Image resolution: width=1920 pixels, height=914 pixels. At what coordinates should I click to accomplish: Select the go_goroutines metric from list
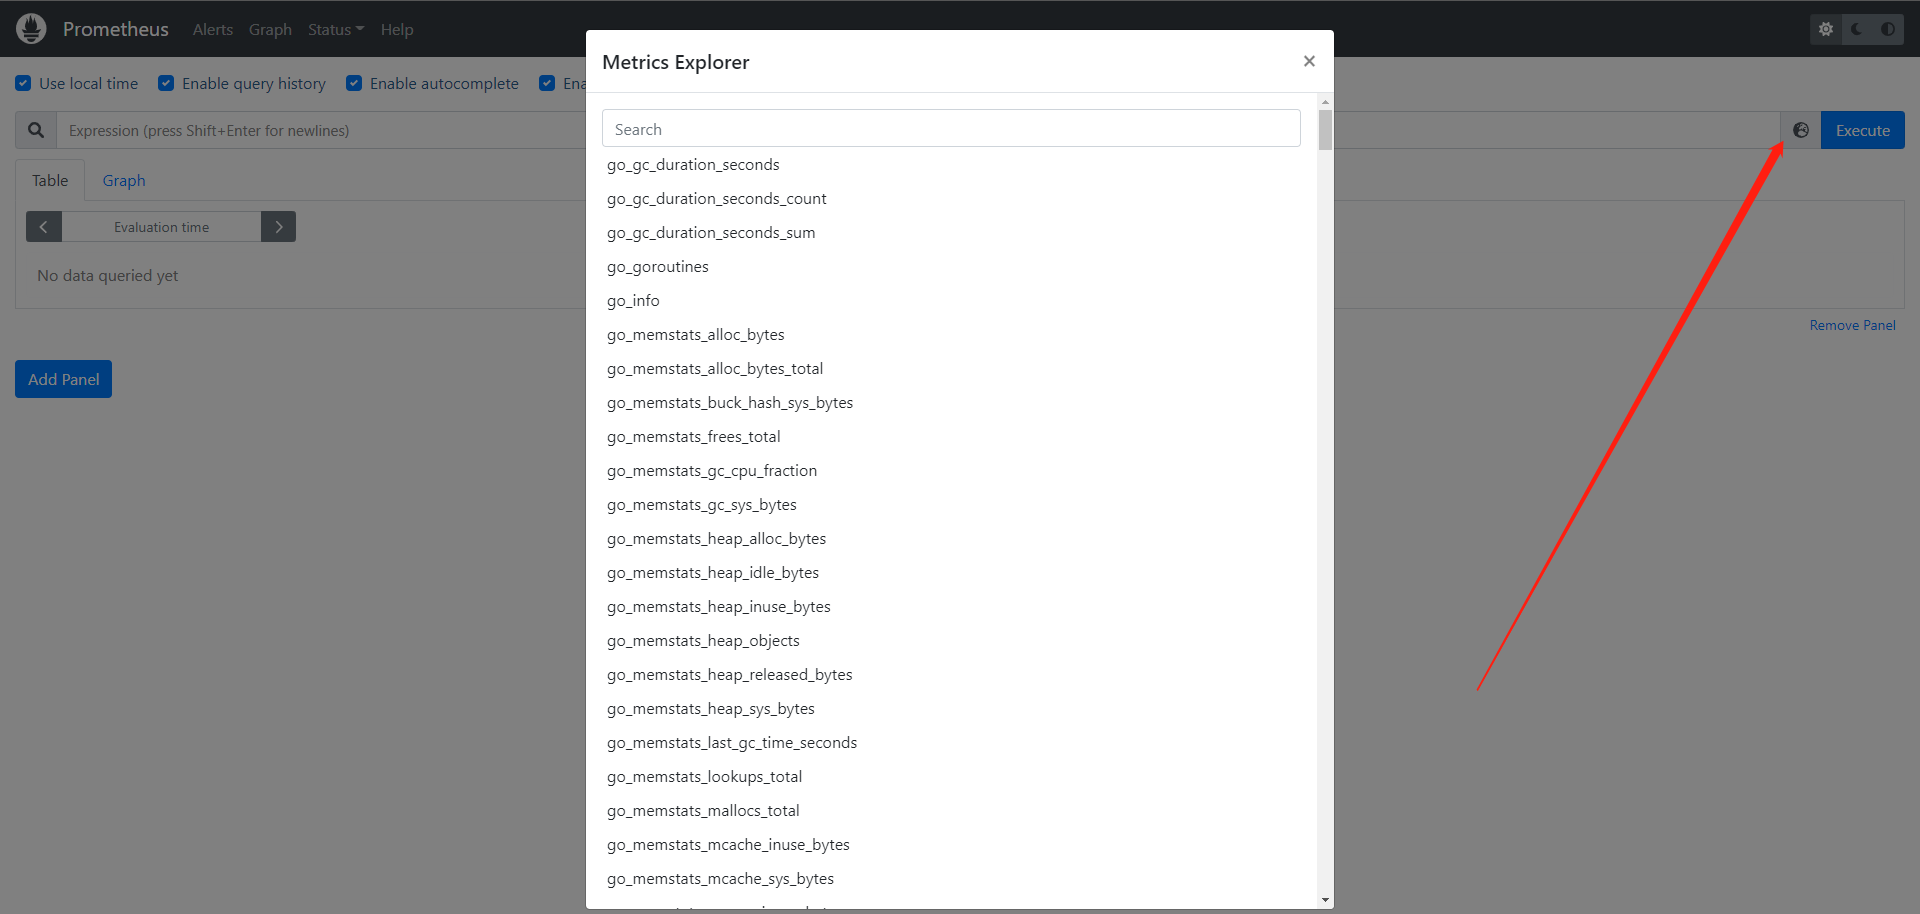(657, 266)
